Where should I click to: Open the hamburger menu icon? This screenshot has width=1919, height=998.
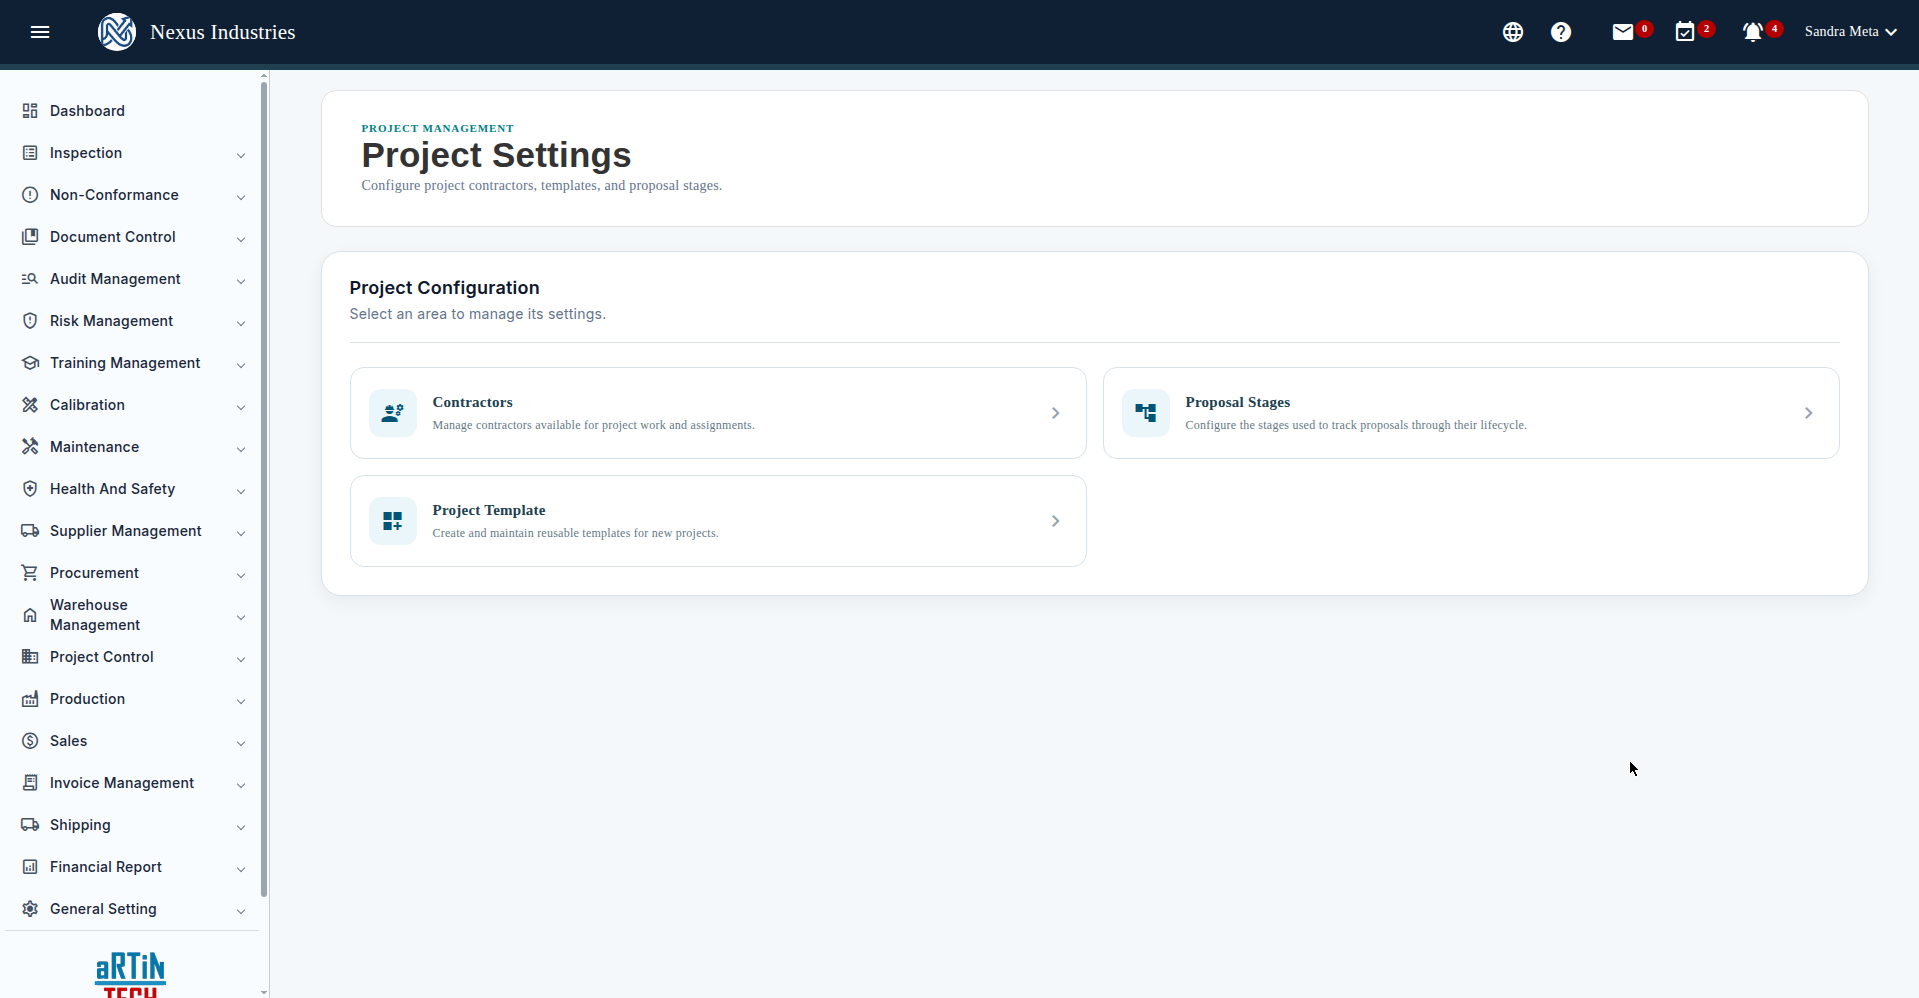pos(40,32)
